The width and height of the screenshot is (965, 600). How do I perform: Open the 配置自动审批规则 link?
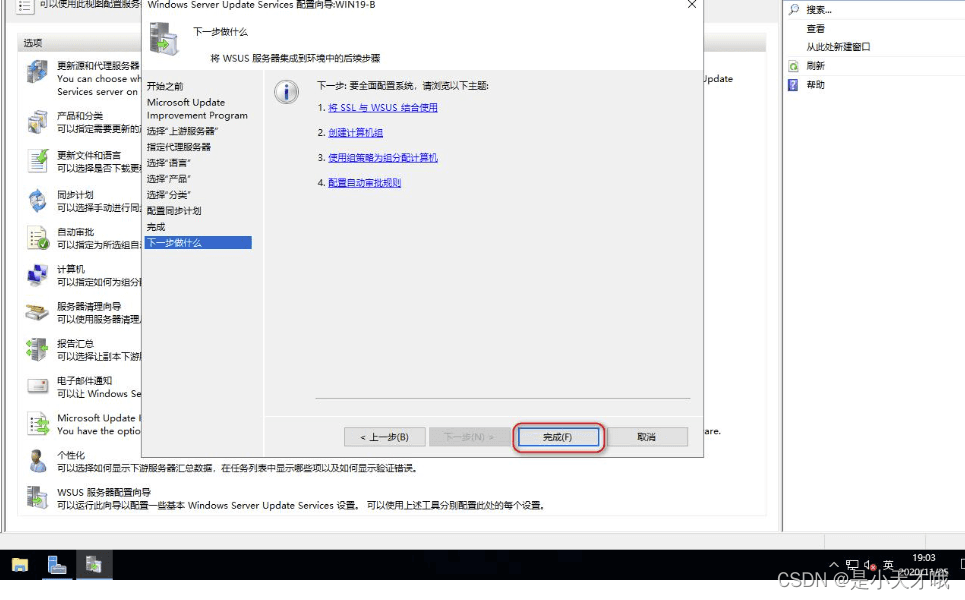tap(364, 183)
